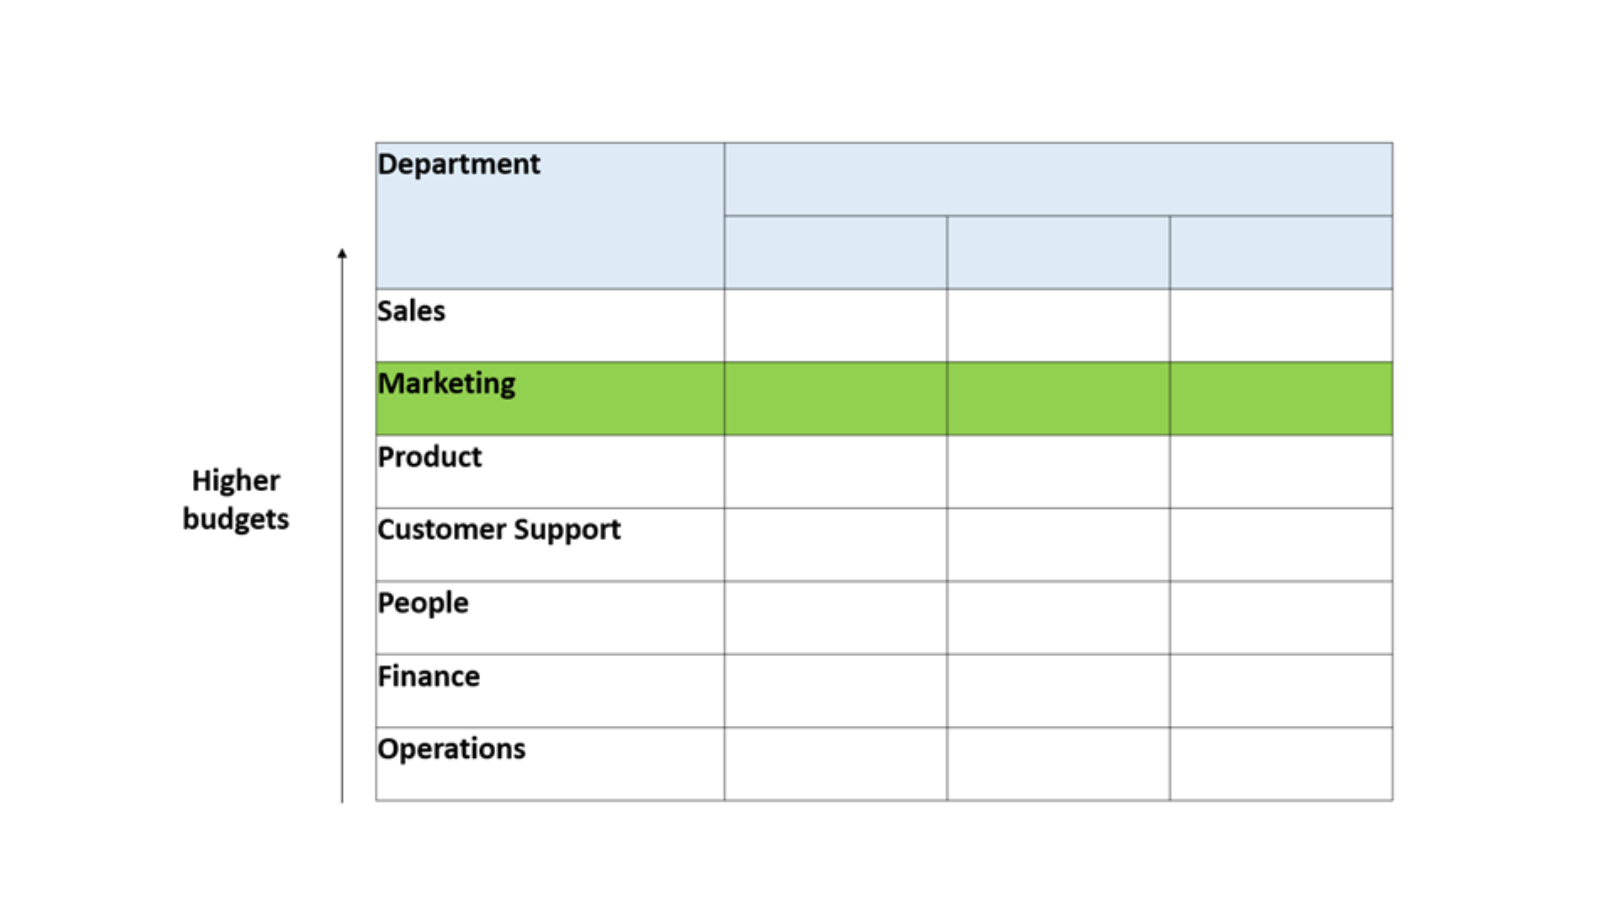The width and height of the screenshot is (1600, 900).
Task: Select the last green cell in Marketing row
Action: click(1281, 398)
